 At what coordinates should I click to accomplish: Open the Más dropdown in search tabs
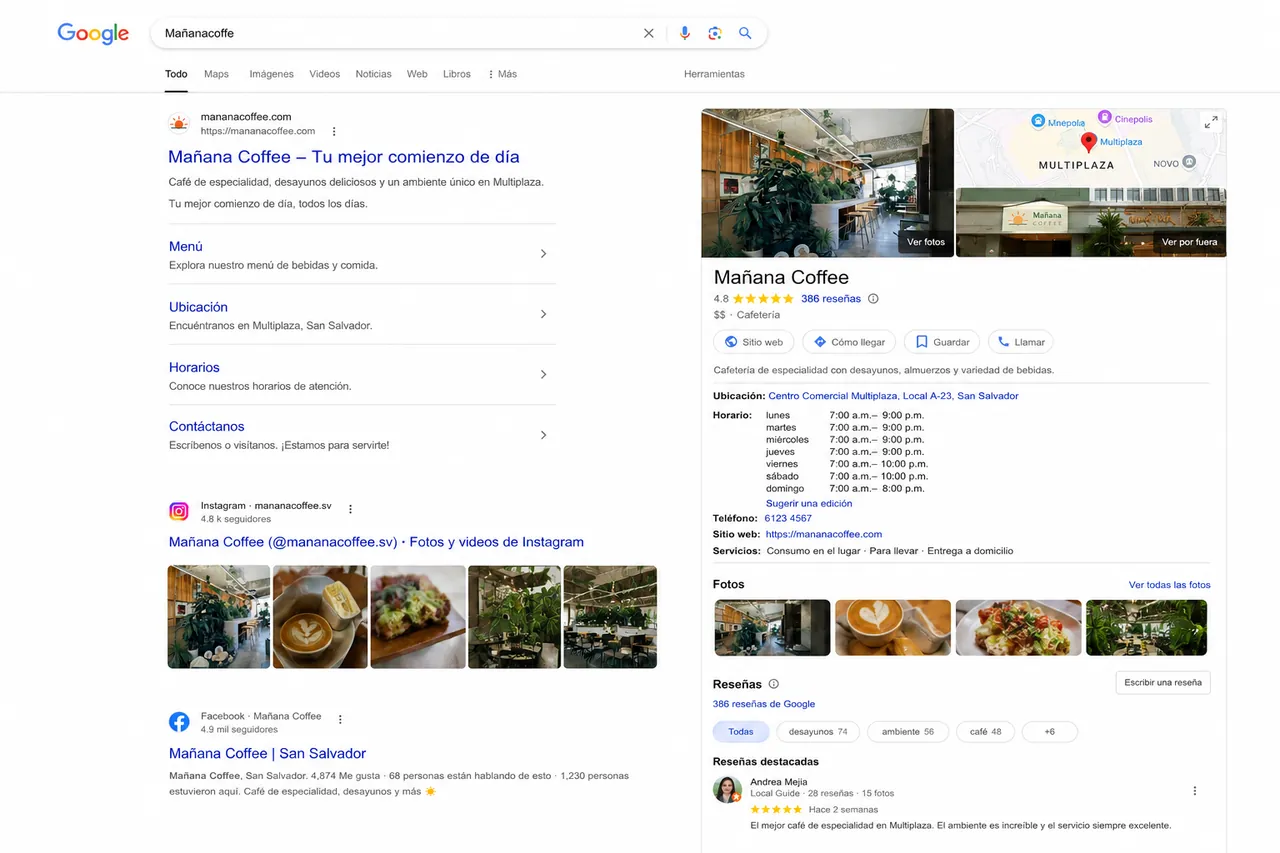pyautogui.click(x=502, y=74)
